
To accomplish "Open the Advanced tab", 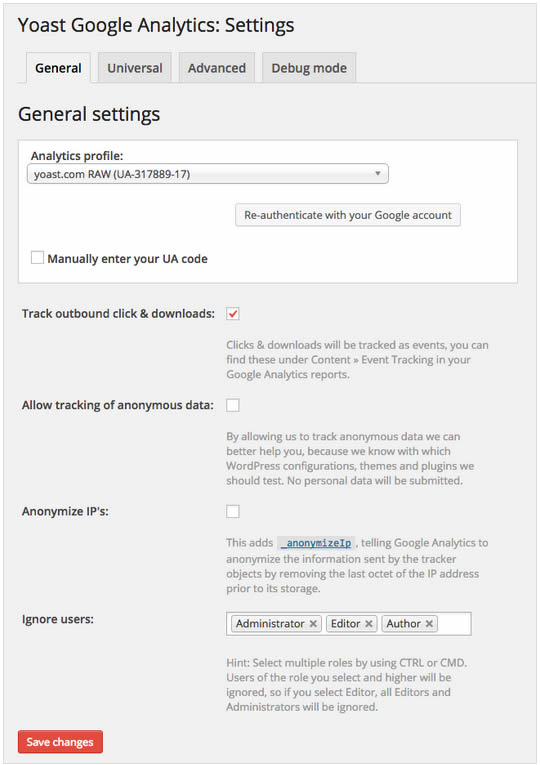I will click(217, 68).
